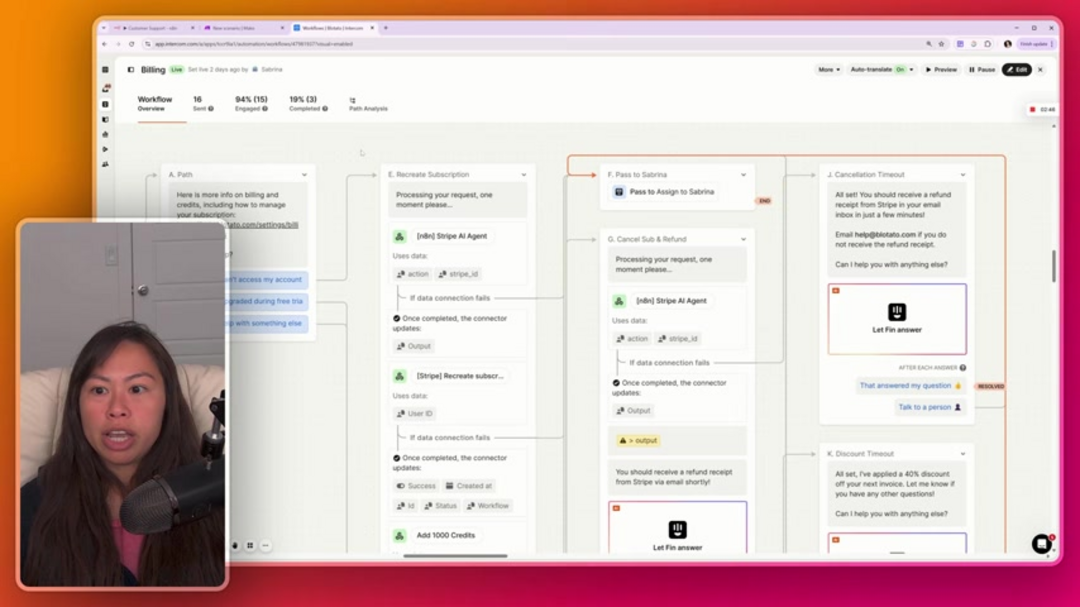Select the Workflow Overview tab
The image size is (1080, 607).
tap(155, 103)
